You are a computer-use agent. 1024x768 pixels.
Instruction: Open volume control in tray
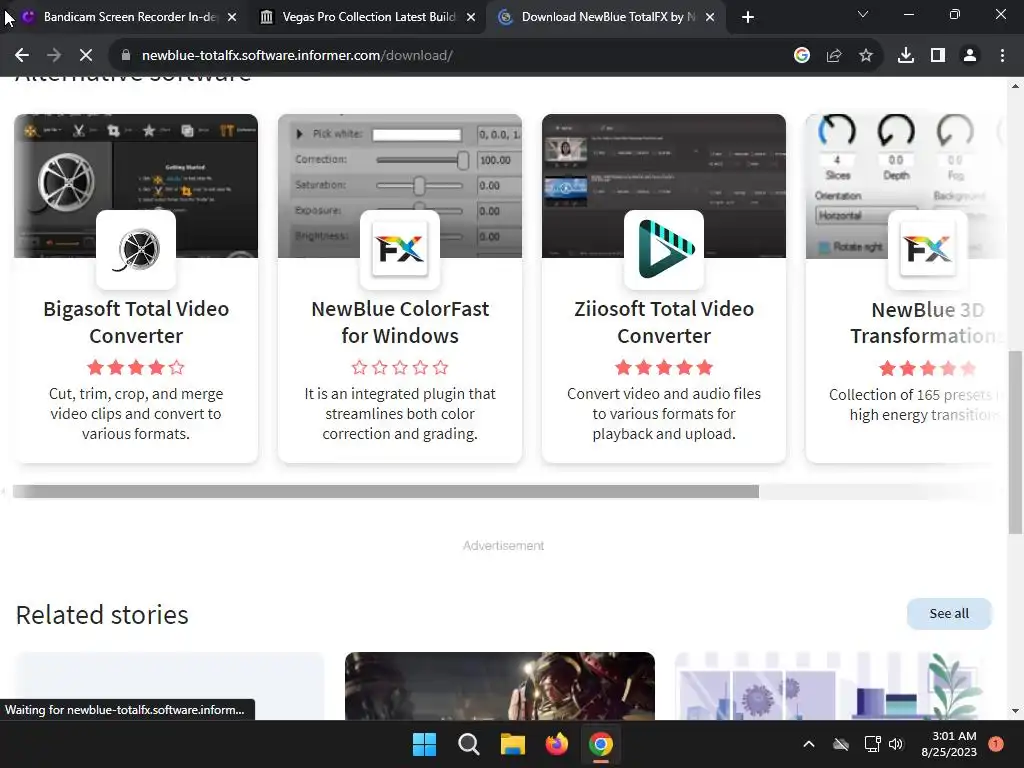(x=896, y=744)
